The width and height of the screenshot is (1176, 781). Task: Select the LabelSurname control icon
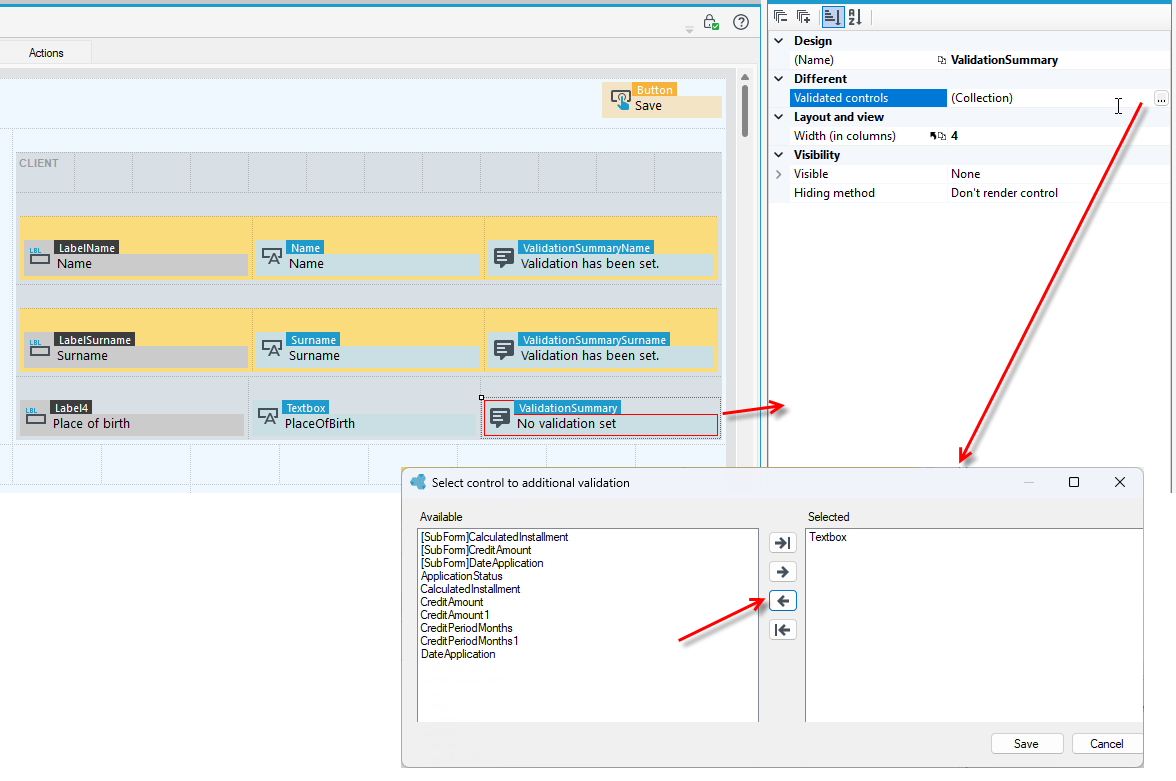[39, 348]
